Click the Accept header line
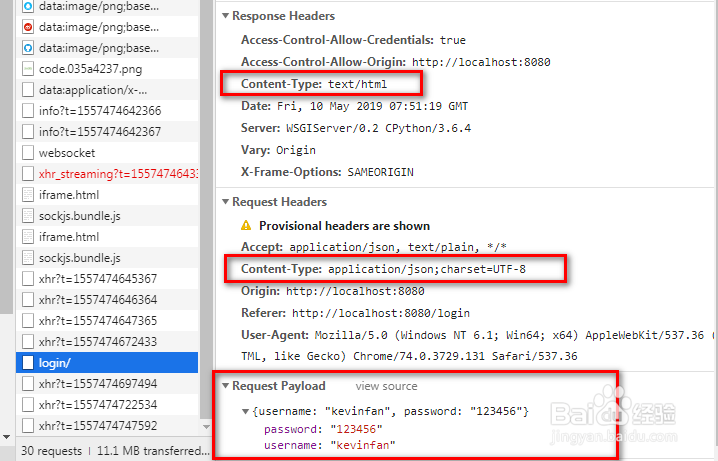 (374, 247)
